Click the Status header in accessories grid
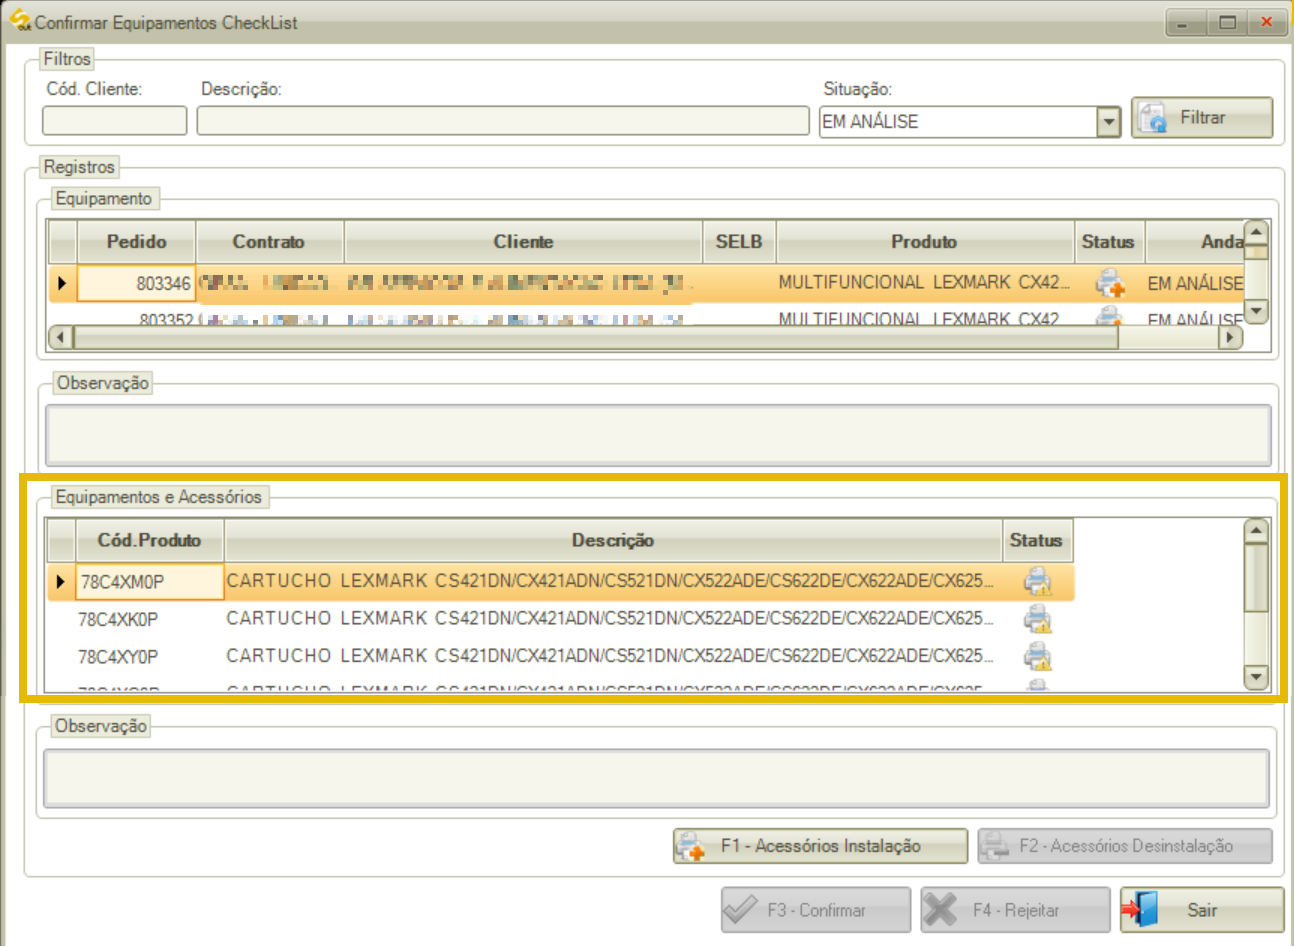Screen dimensions: 1294x947 click(1036, 540)
